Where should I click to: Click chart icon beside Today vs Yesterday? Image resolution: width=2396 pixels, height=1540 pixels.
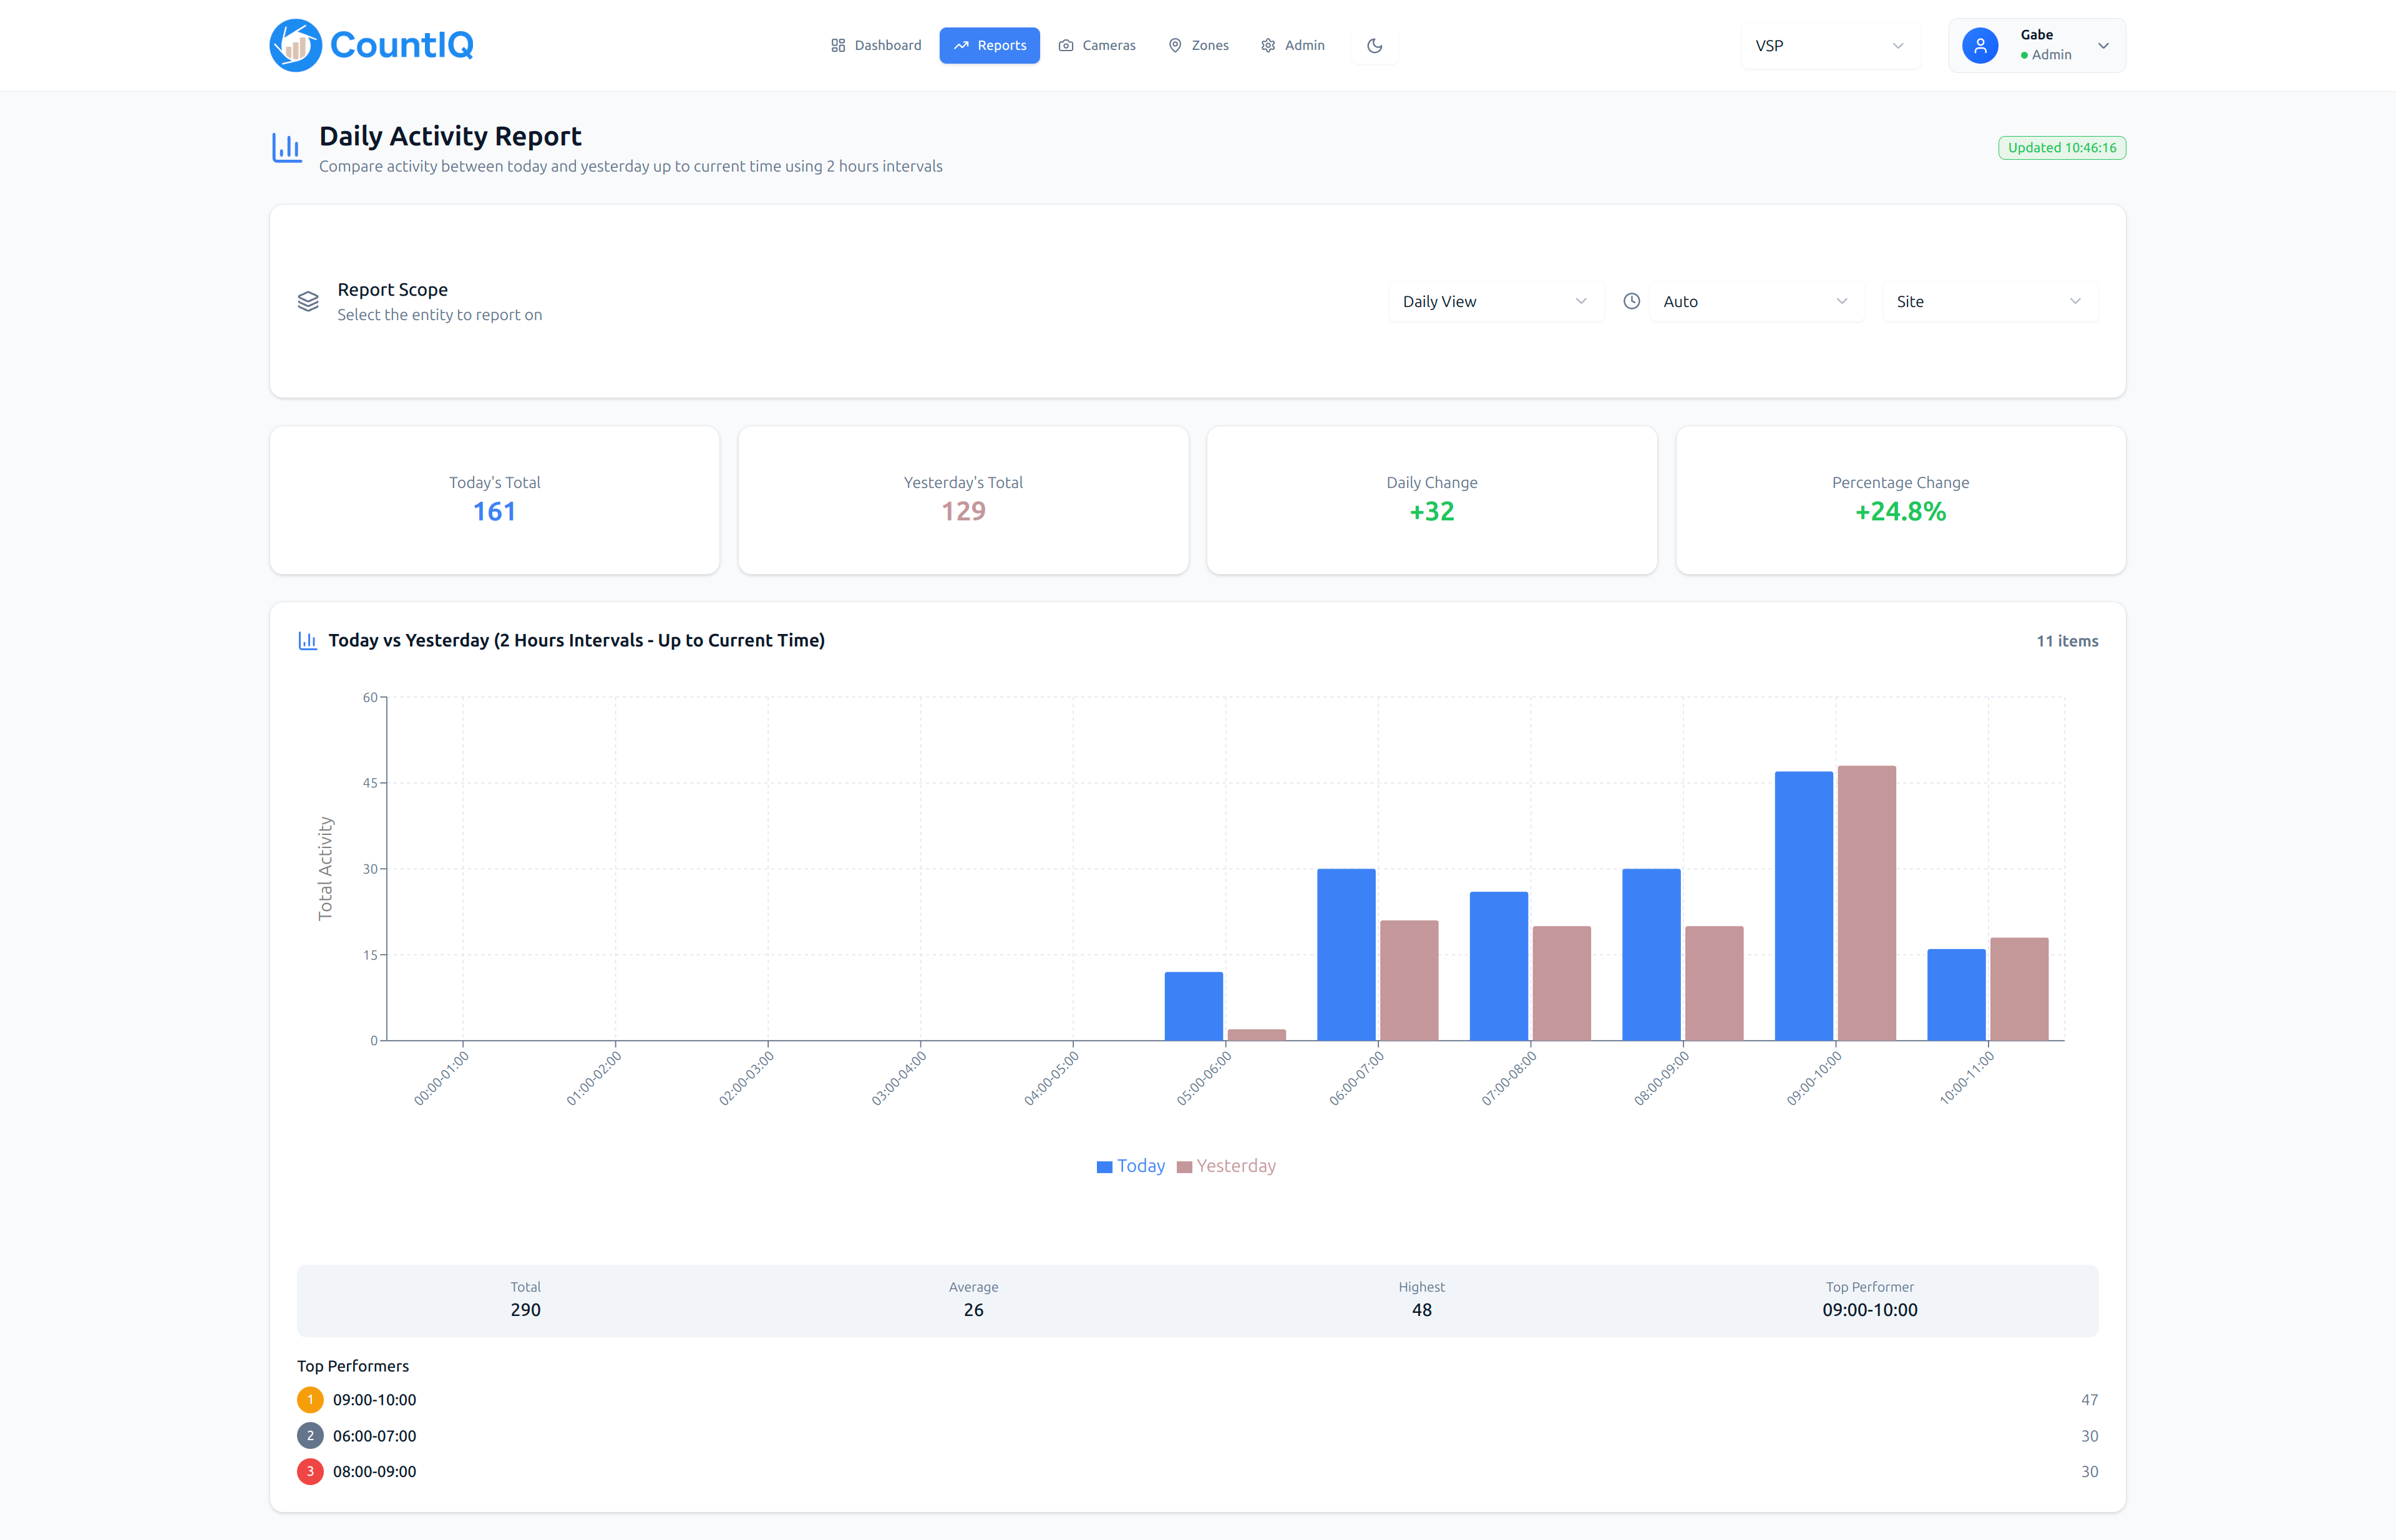(x=307, y=641)
